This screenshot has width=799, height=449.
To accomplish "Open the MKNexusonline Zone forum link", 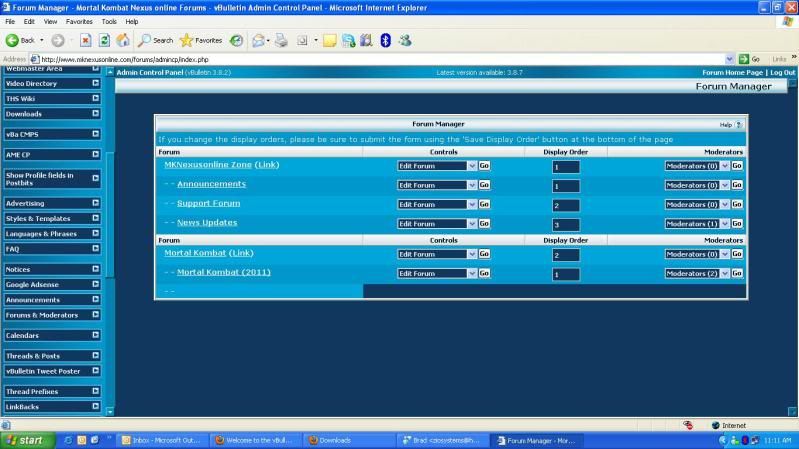I will coord(208,165).
